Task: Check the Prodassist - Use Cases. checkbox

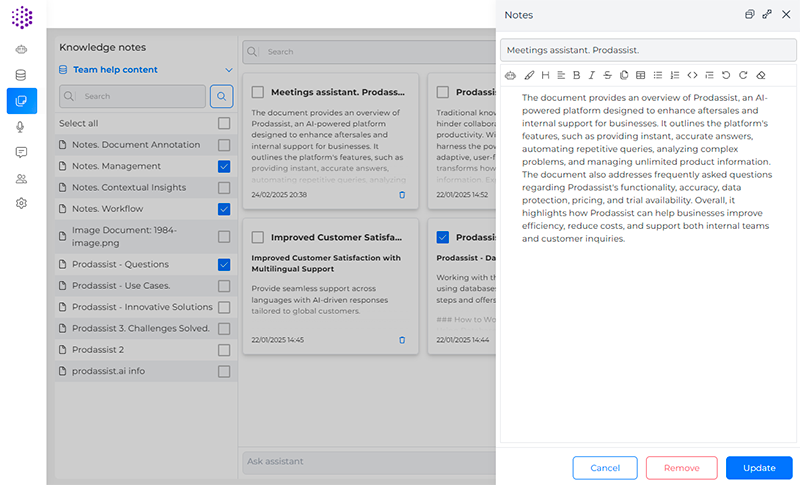Action: [x=224, y=286]
